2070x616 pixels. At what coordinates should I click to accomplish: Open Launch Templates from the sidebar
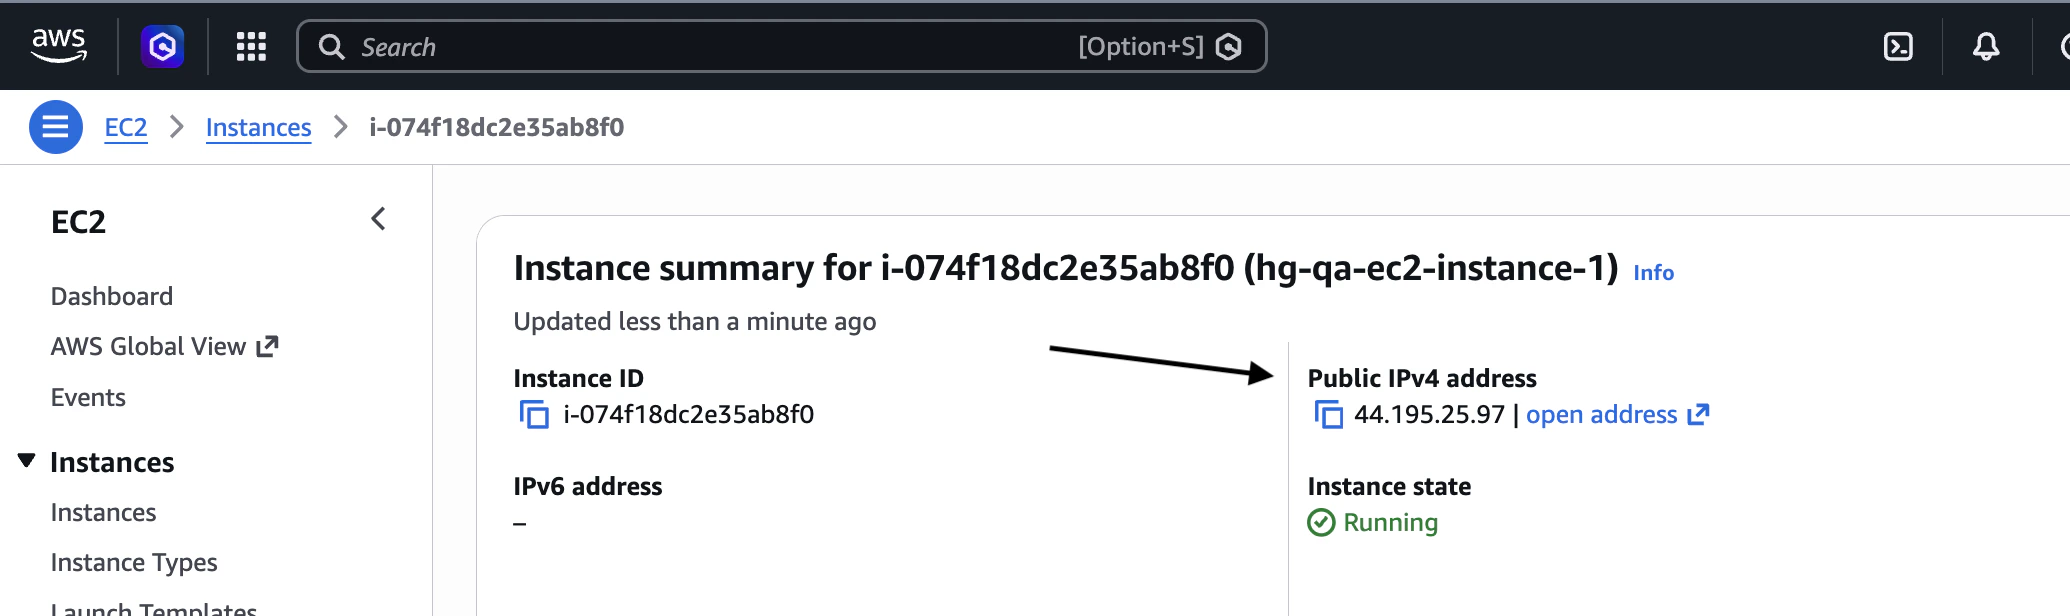[x=152, y=608]
